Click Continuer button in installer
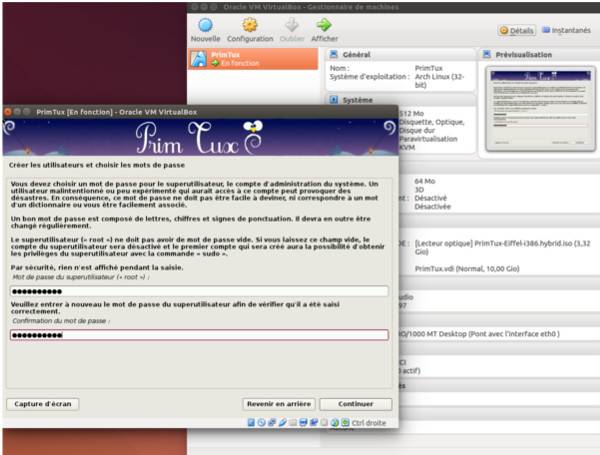 point(355,404)
